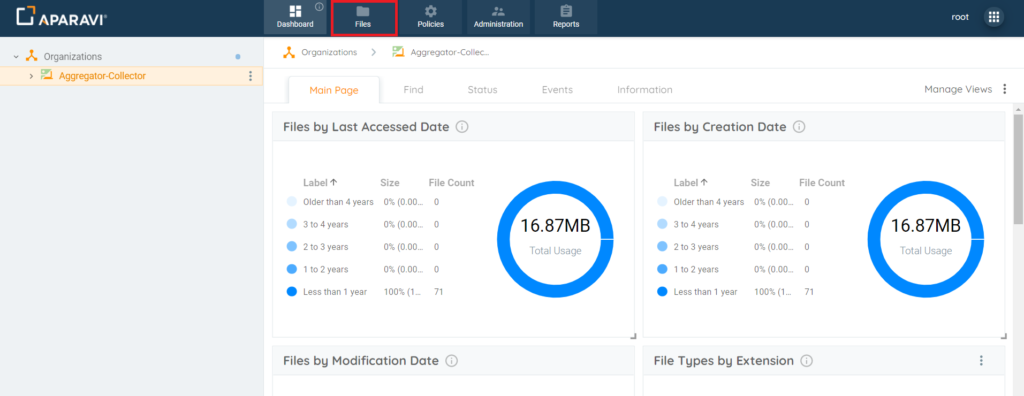Select Aggregator-Collector in the tree
Viewport: 1024px width, 396px height.
coord(103,76)
